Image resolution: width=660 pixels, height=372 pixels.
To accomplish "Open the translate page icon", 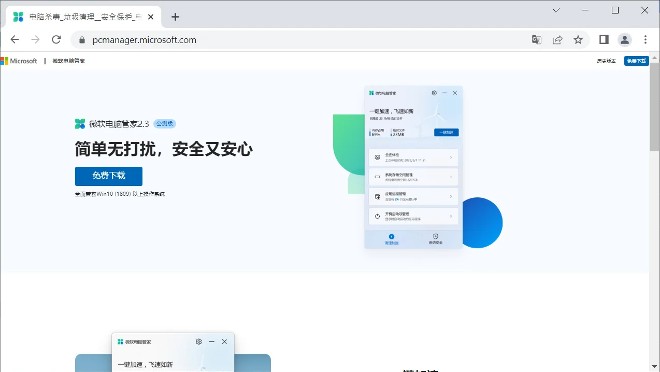I will coord(536,40).
